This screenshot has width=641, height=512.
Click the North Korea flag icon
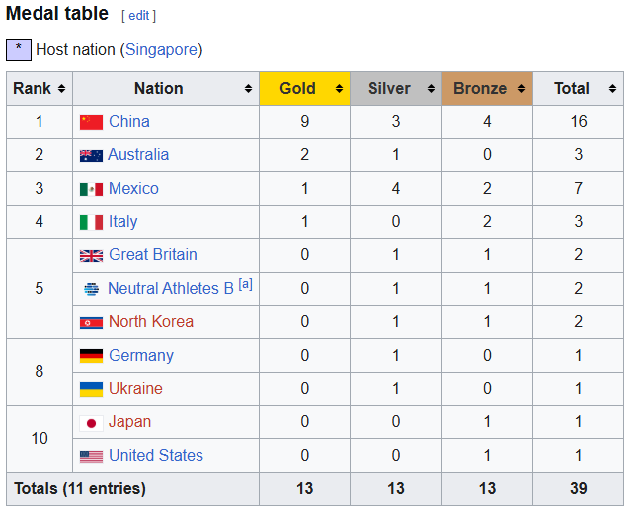pos(91,322)
